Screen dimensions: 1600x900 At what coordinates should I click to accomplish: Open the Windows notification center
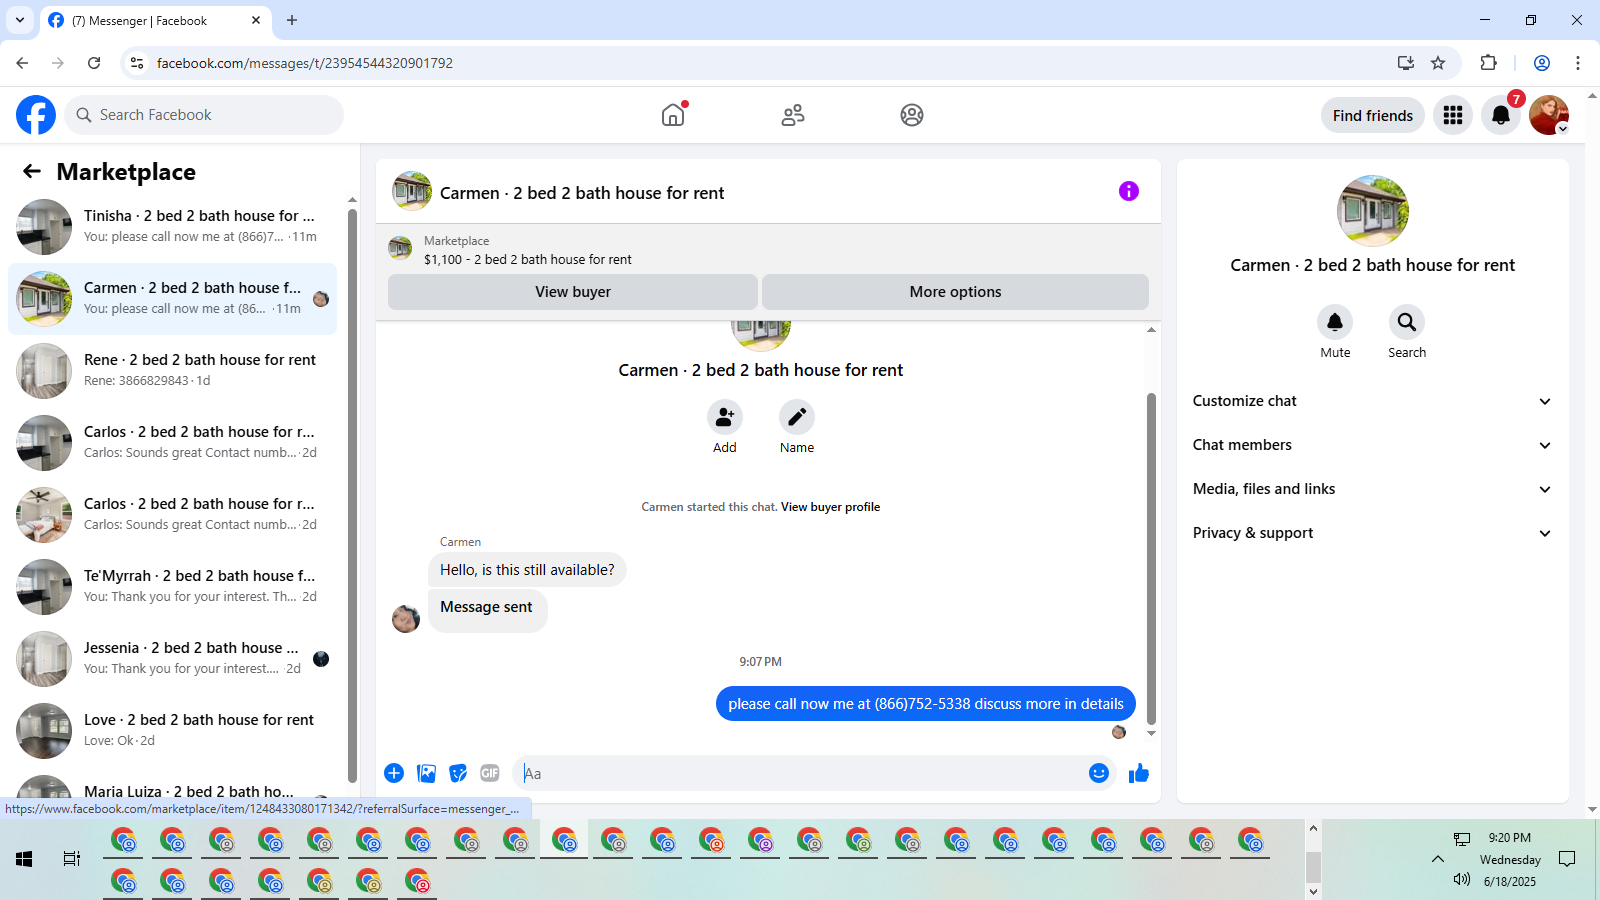pyautogui.click(x=1567, y=859)
